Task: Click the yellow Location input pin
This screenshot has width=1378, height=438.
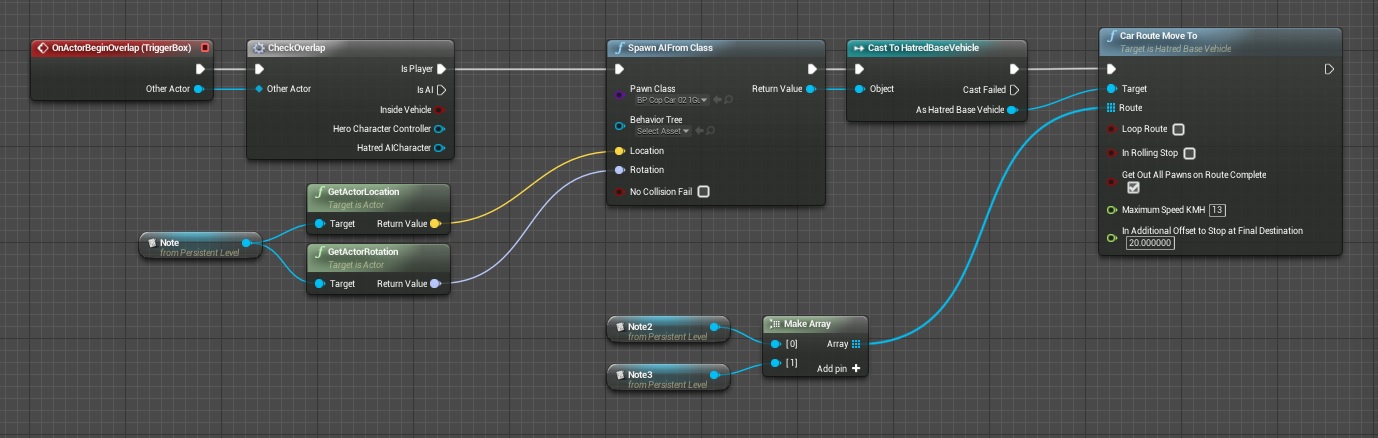Action: (619, 151)
